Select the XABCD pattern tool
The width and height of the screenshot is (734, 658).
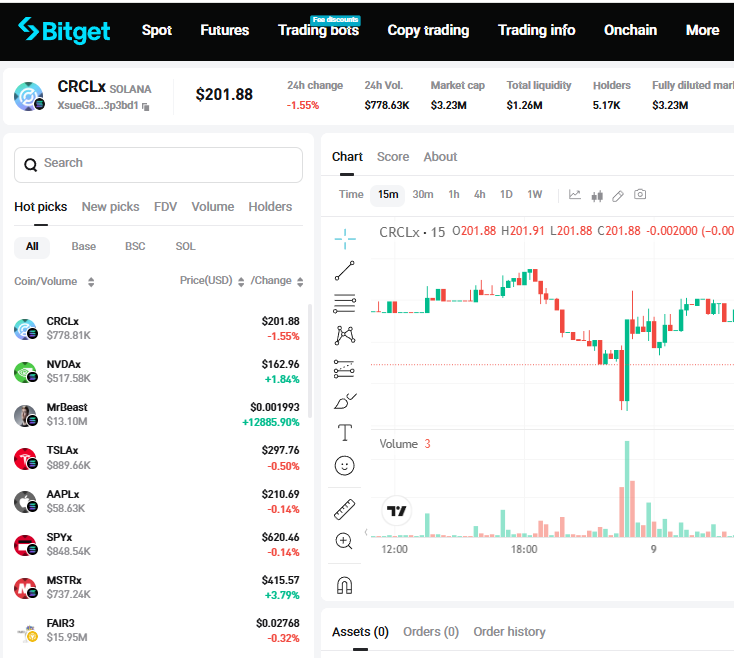pos(345,335)
